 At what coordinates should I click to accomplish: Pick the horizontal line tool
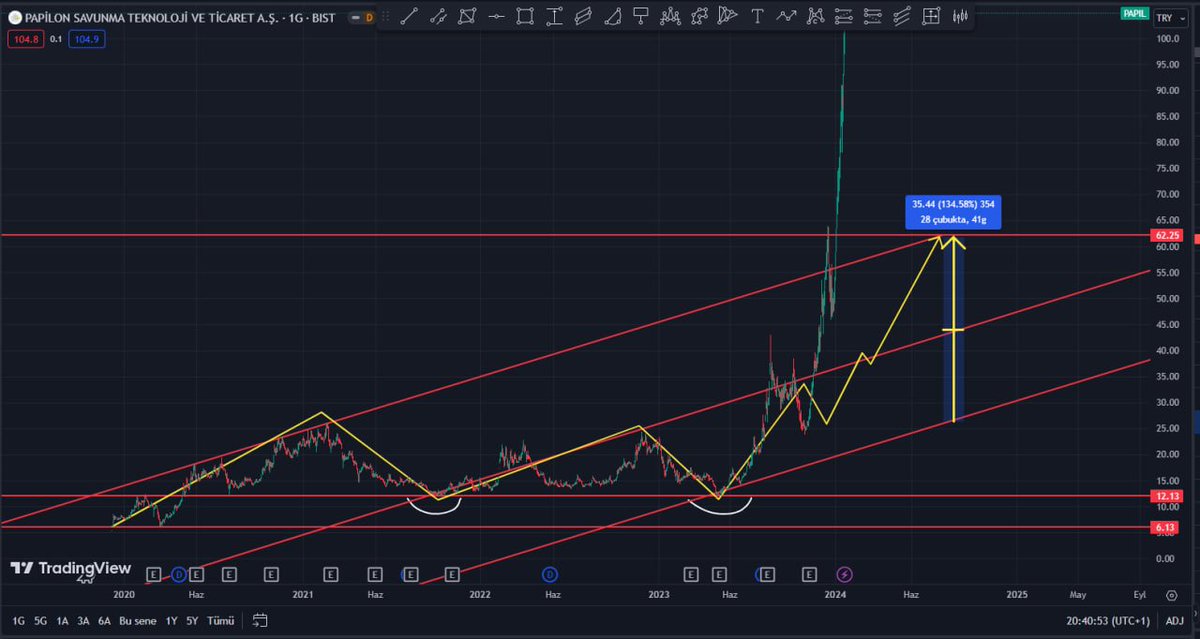(496, 16)
